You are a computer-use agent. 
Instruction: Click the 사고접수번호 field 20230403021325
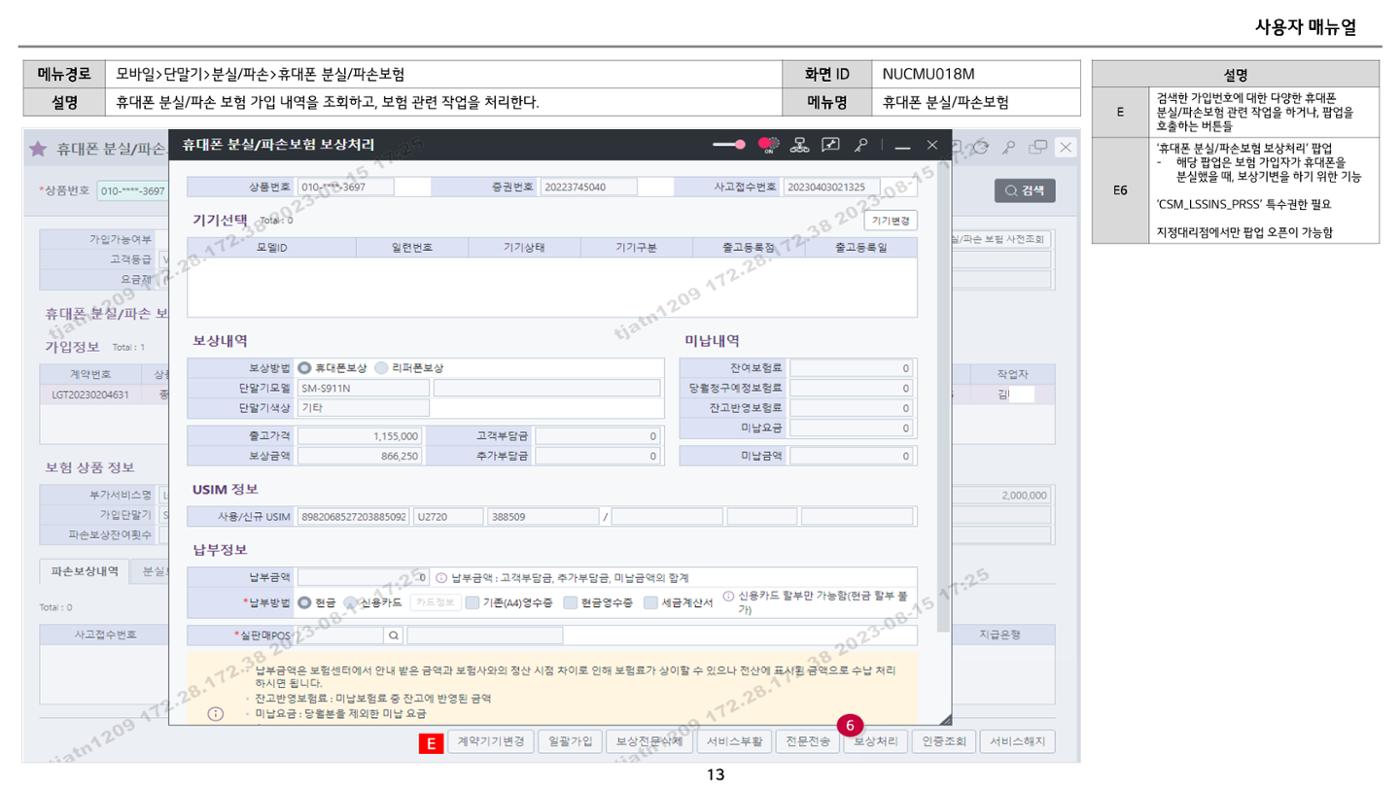(832, 187)
